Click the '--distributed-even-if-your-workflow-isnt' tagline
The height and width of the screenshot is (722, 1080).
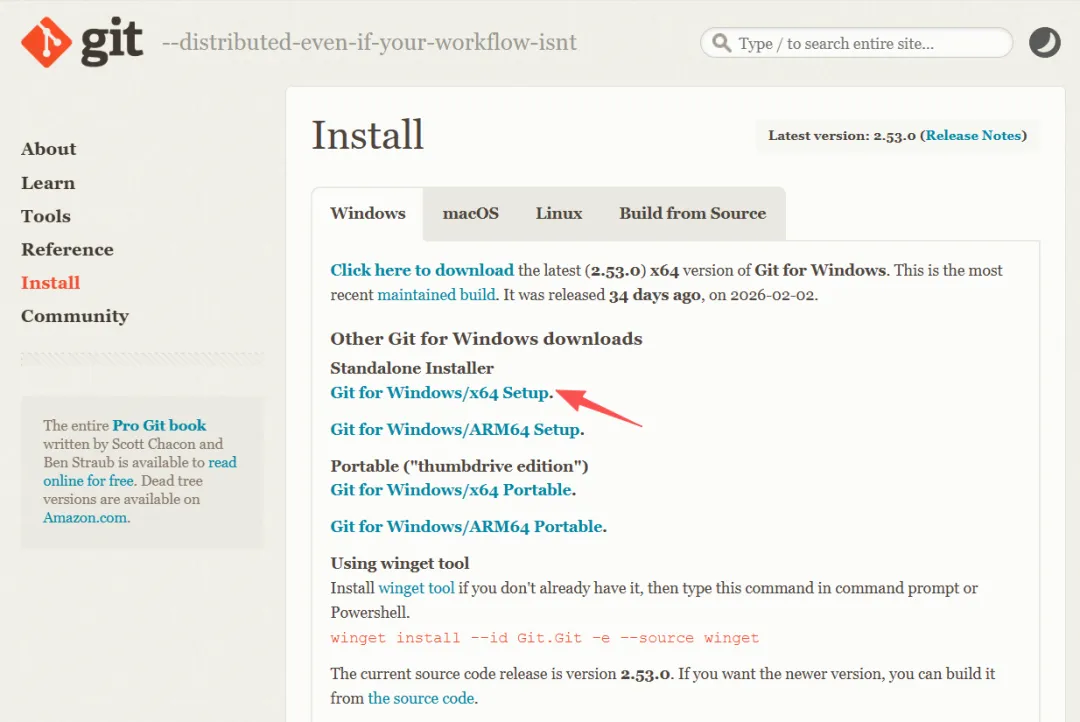(x=369, y=43)
